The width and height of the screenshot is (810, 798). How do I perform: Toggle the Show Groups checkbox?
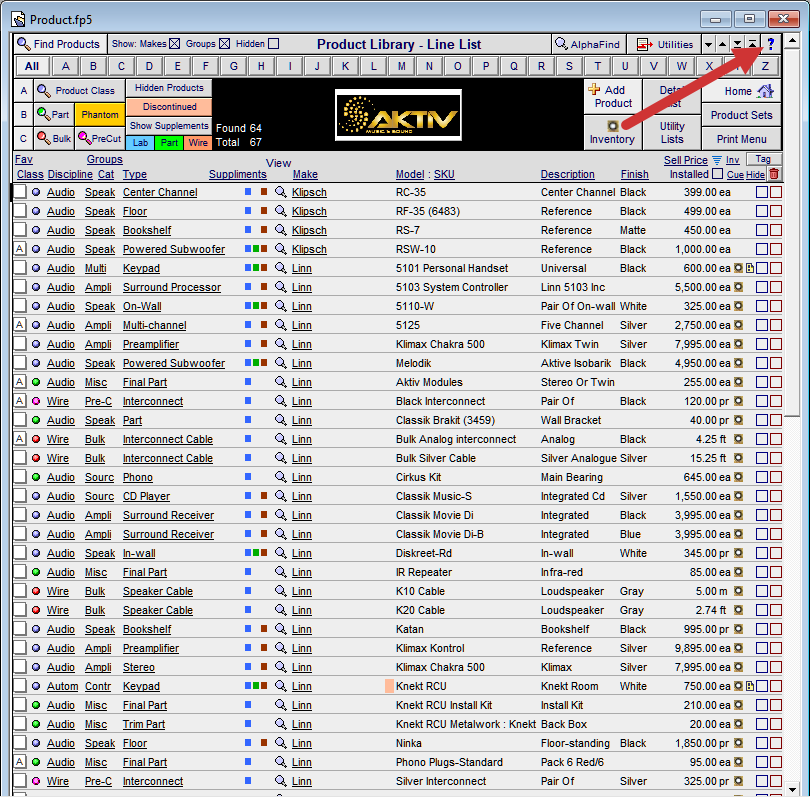(224, 44)
